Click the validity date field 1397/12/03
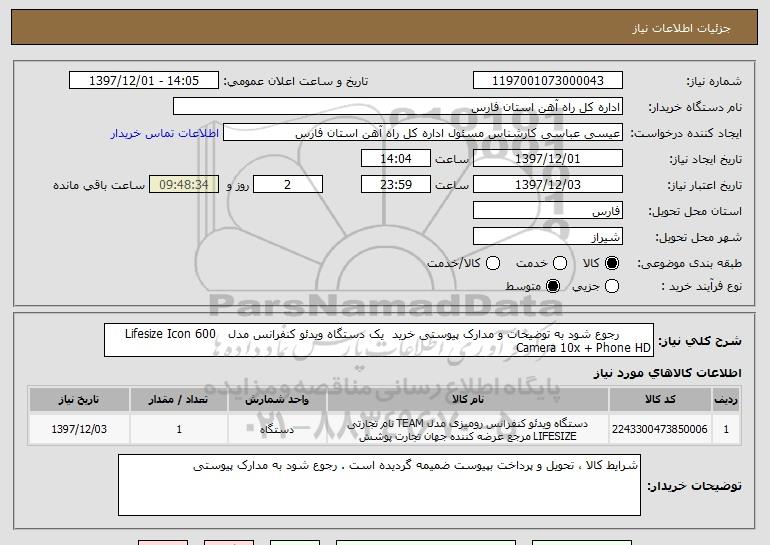 (548, 185)
